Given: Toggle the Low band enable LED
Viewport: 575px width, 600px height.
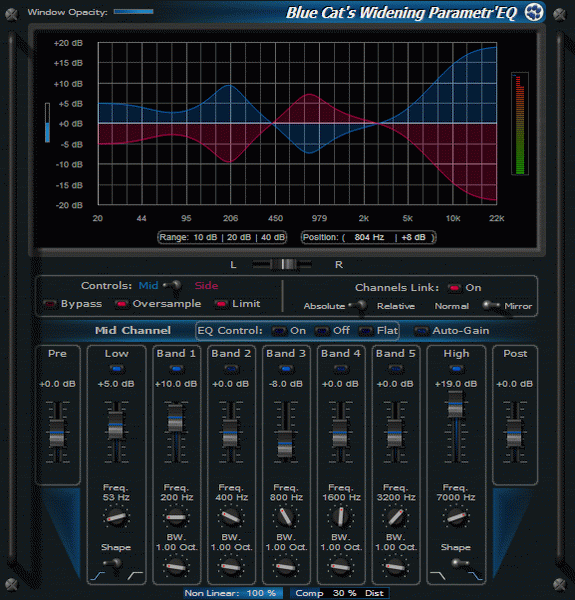Looking at the screenshot, I should click(116, 369).
